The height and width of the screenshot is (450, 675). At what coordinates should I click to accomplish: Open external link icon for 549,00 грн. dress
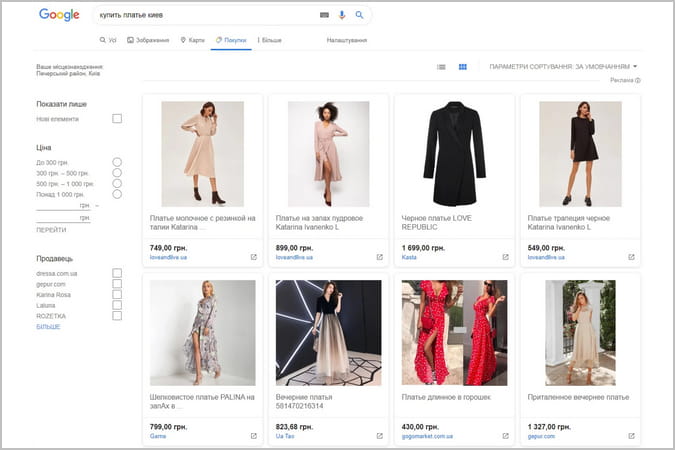(631, 257)
